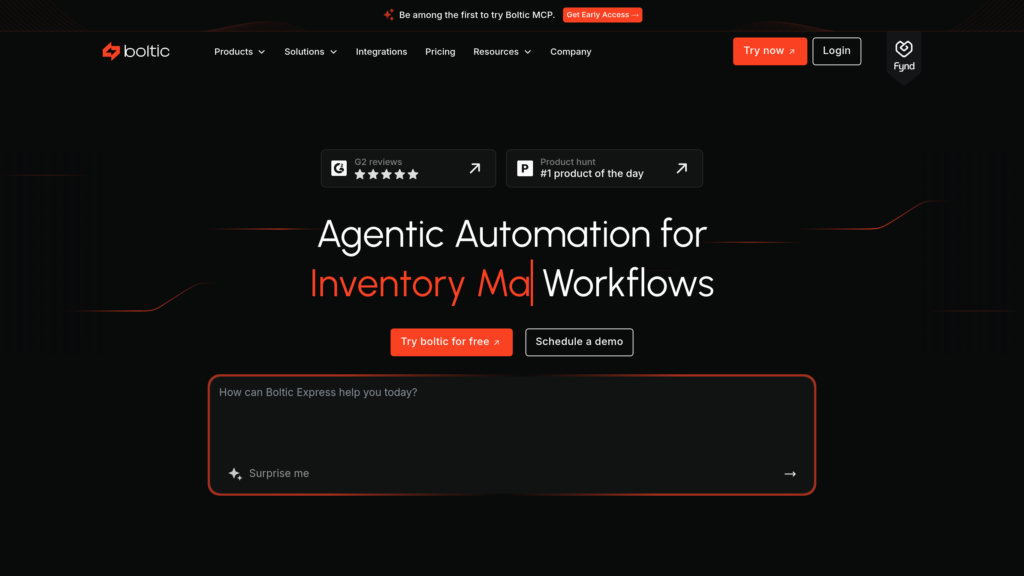Navigate to the Company page
The image size is (1024, 576).
tap(570, 52)
